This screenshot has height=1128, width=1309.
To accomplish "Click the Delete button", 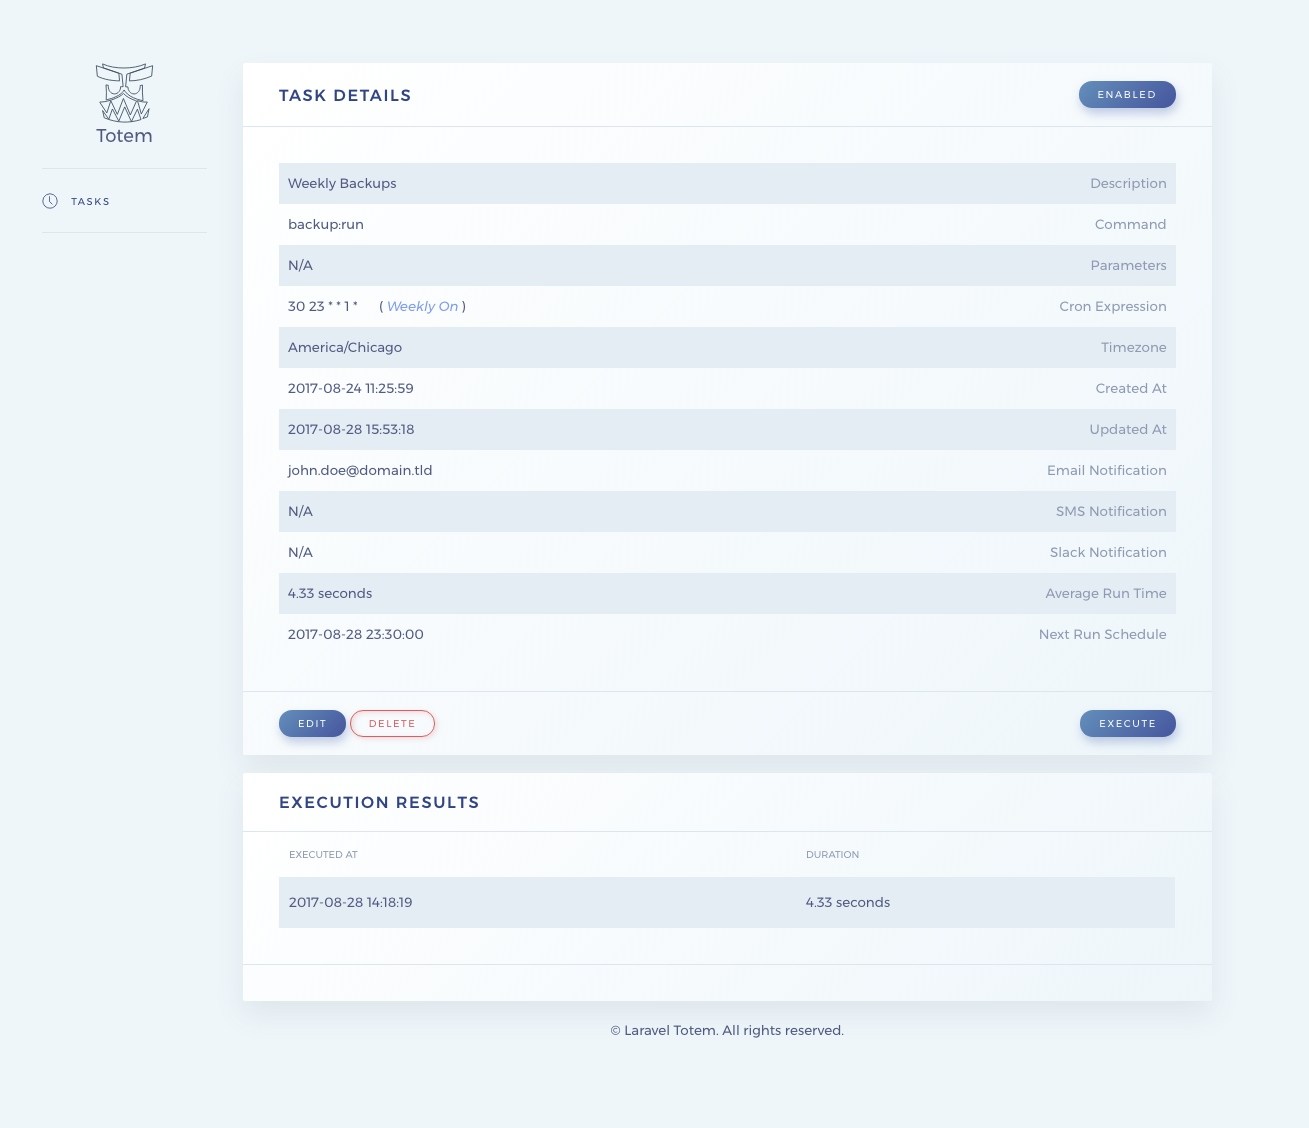I will click(392, 723).
